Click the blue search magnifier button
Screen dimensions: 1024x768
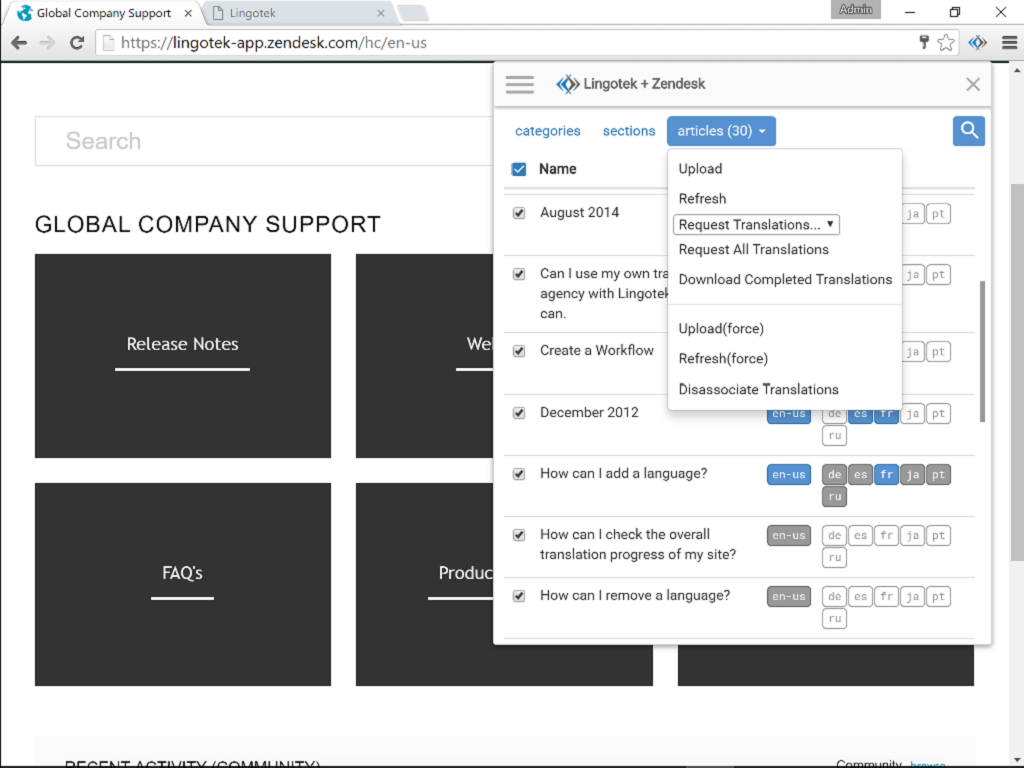[968, 131]
